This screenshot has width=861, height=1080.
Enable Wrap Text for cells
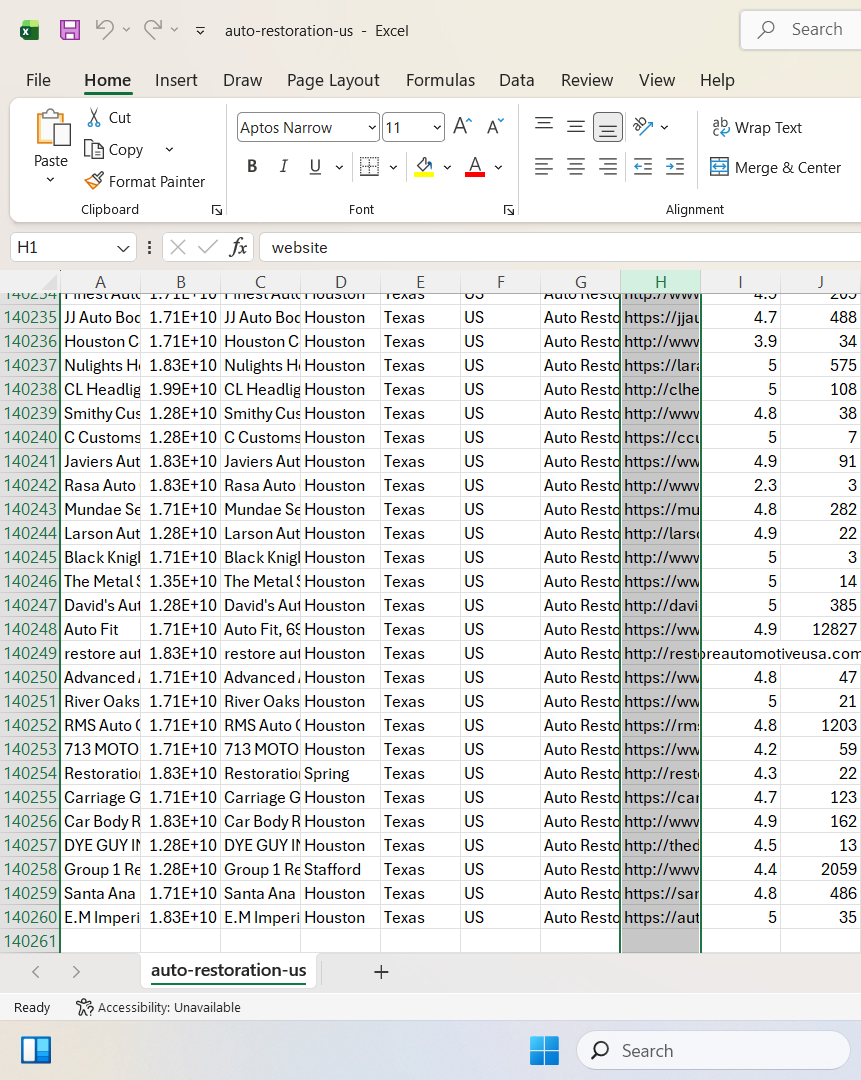[757, 127]
